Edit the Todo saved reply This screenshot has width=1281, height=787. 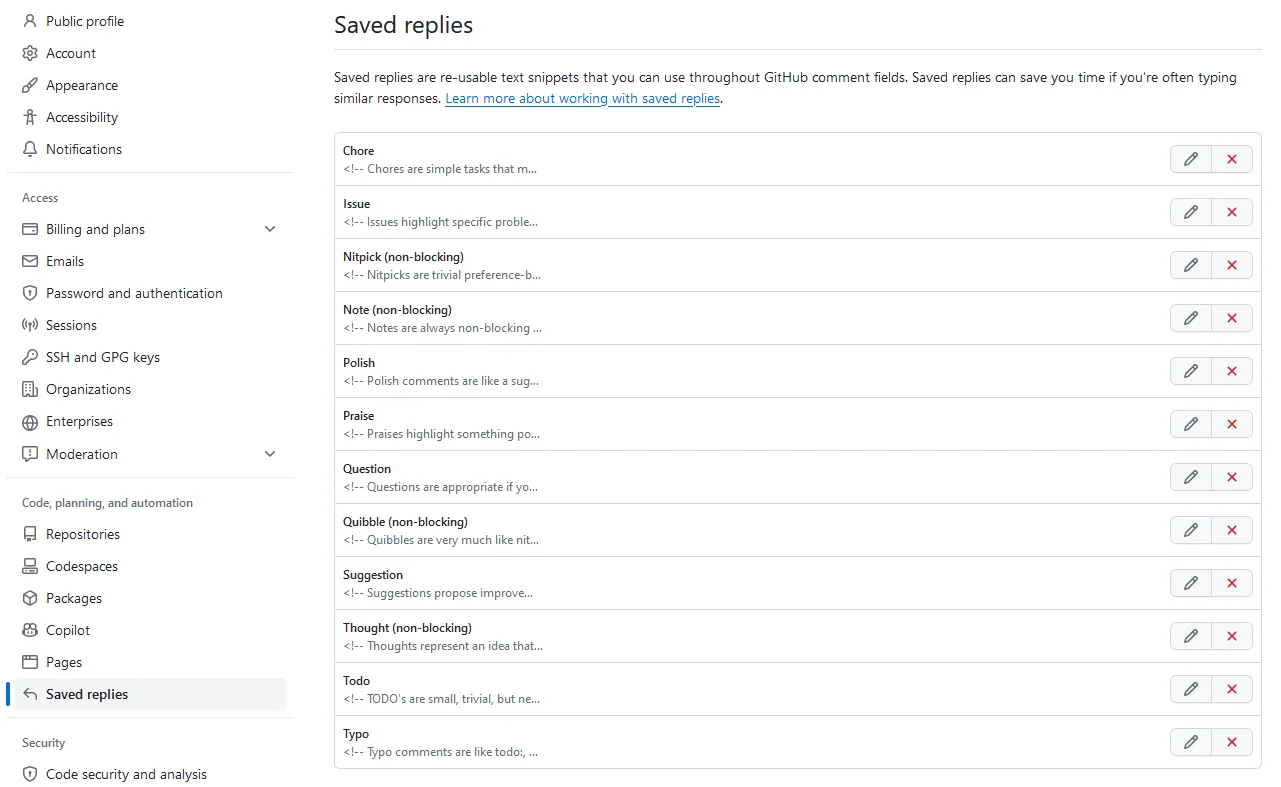tap(1190, 689)
